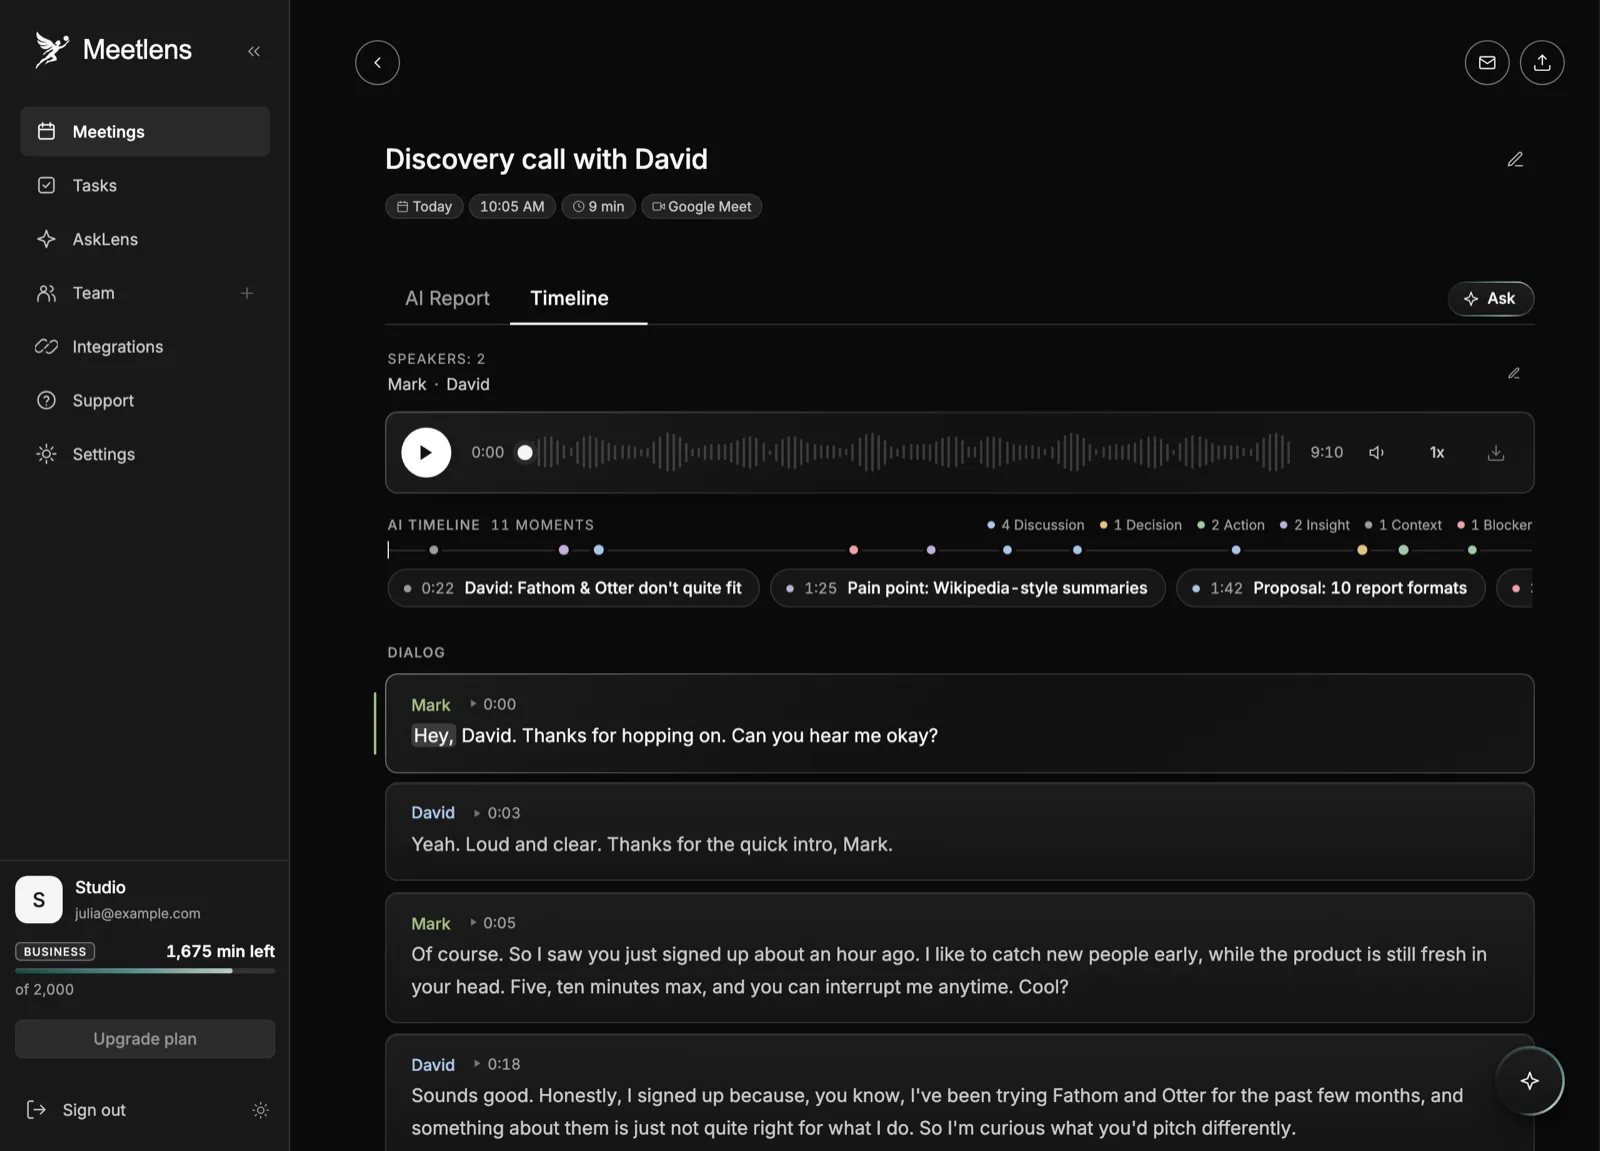This screenshot has width=1600, height=1151.
Task: Open Integrations in the sidebar
Action: 145,346
